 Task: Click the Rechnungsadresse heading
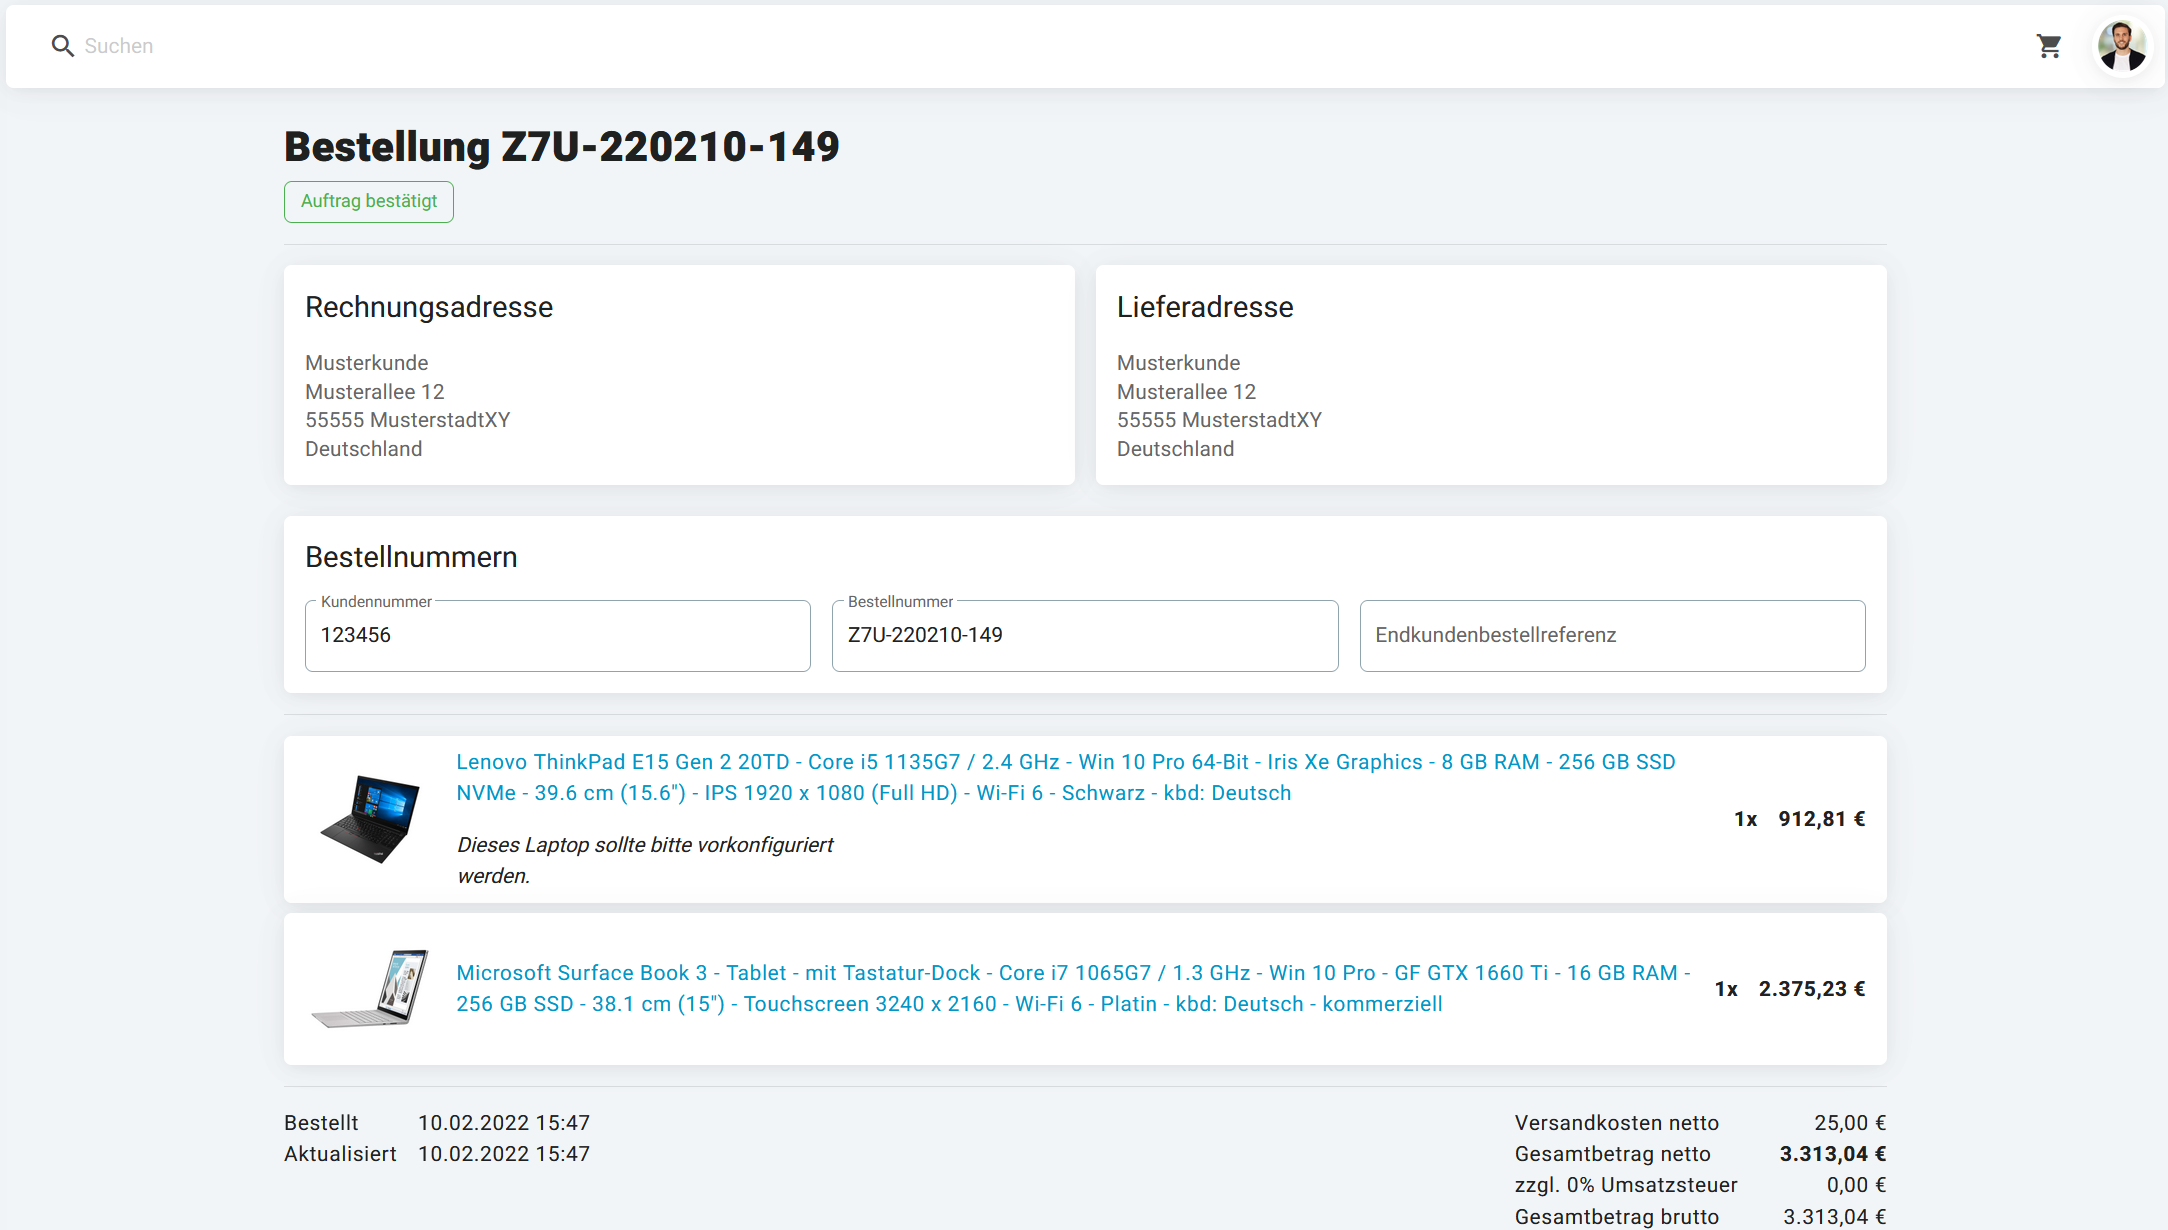click(x=429, y=307)
